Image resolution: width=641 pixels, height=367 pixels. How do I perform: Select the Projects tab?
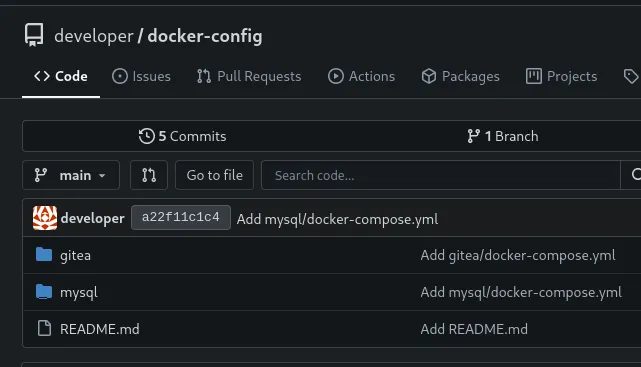coord(561,76)
